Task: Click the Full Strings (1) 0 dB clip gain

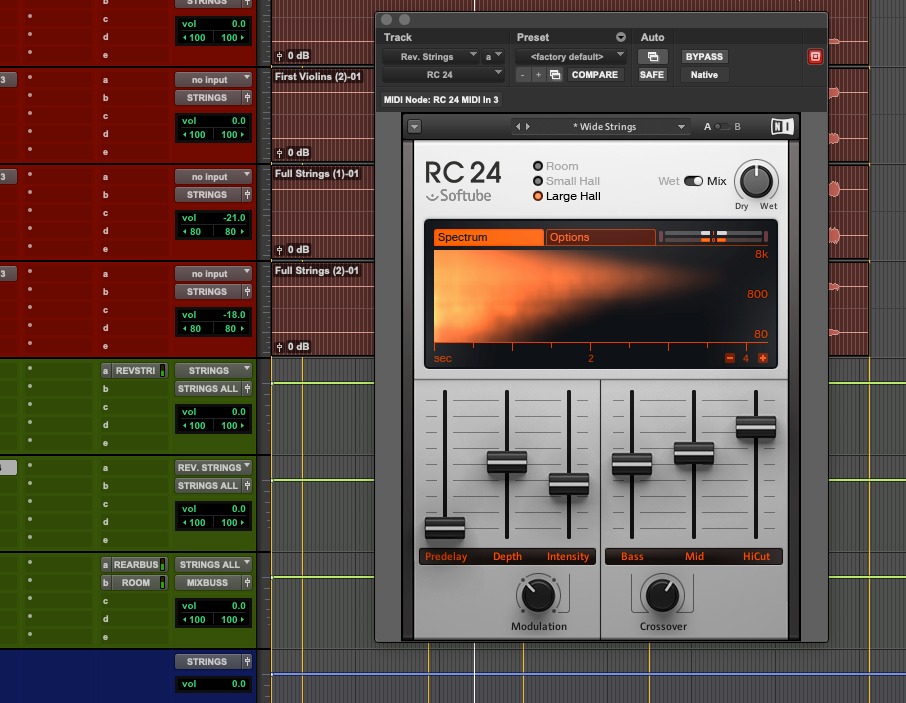Action: 293,250
